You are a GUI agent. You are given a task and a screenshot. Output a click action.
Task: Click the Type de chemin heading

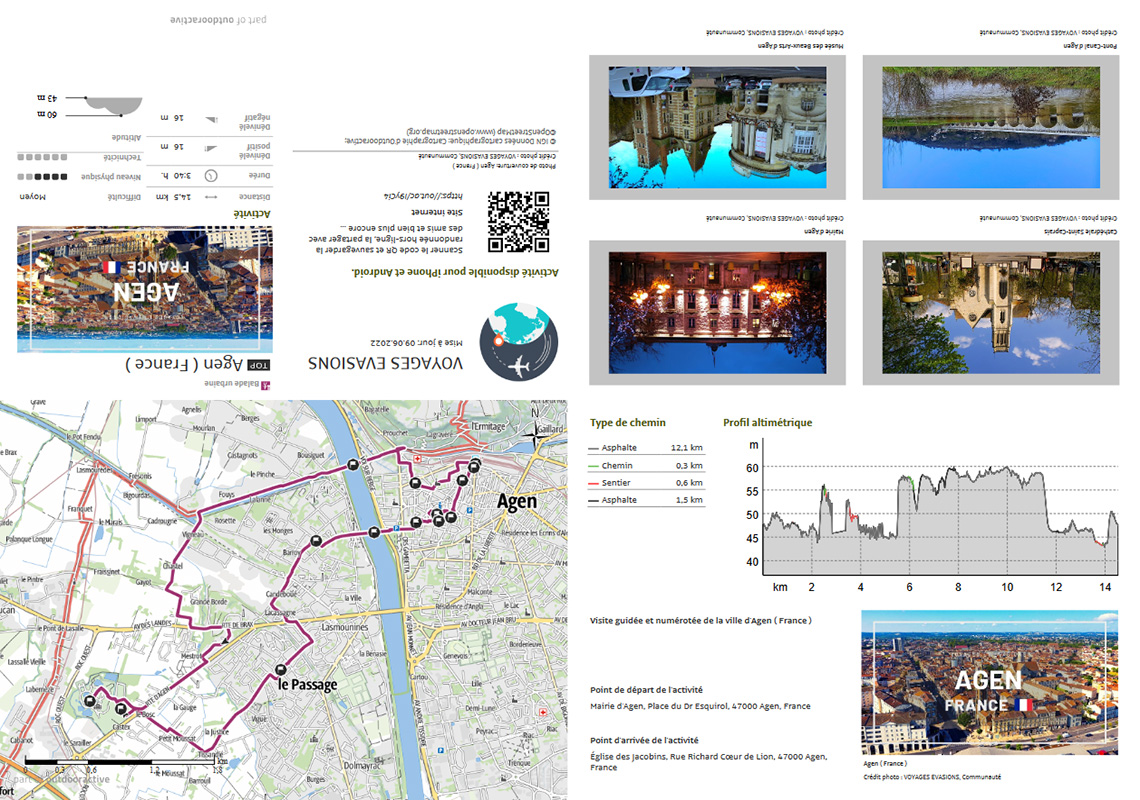click(x=627, y=423)
